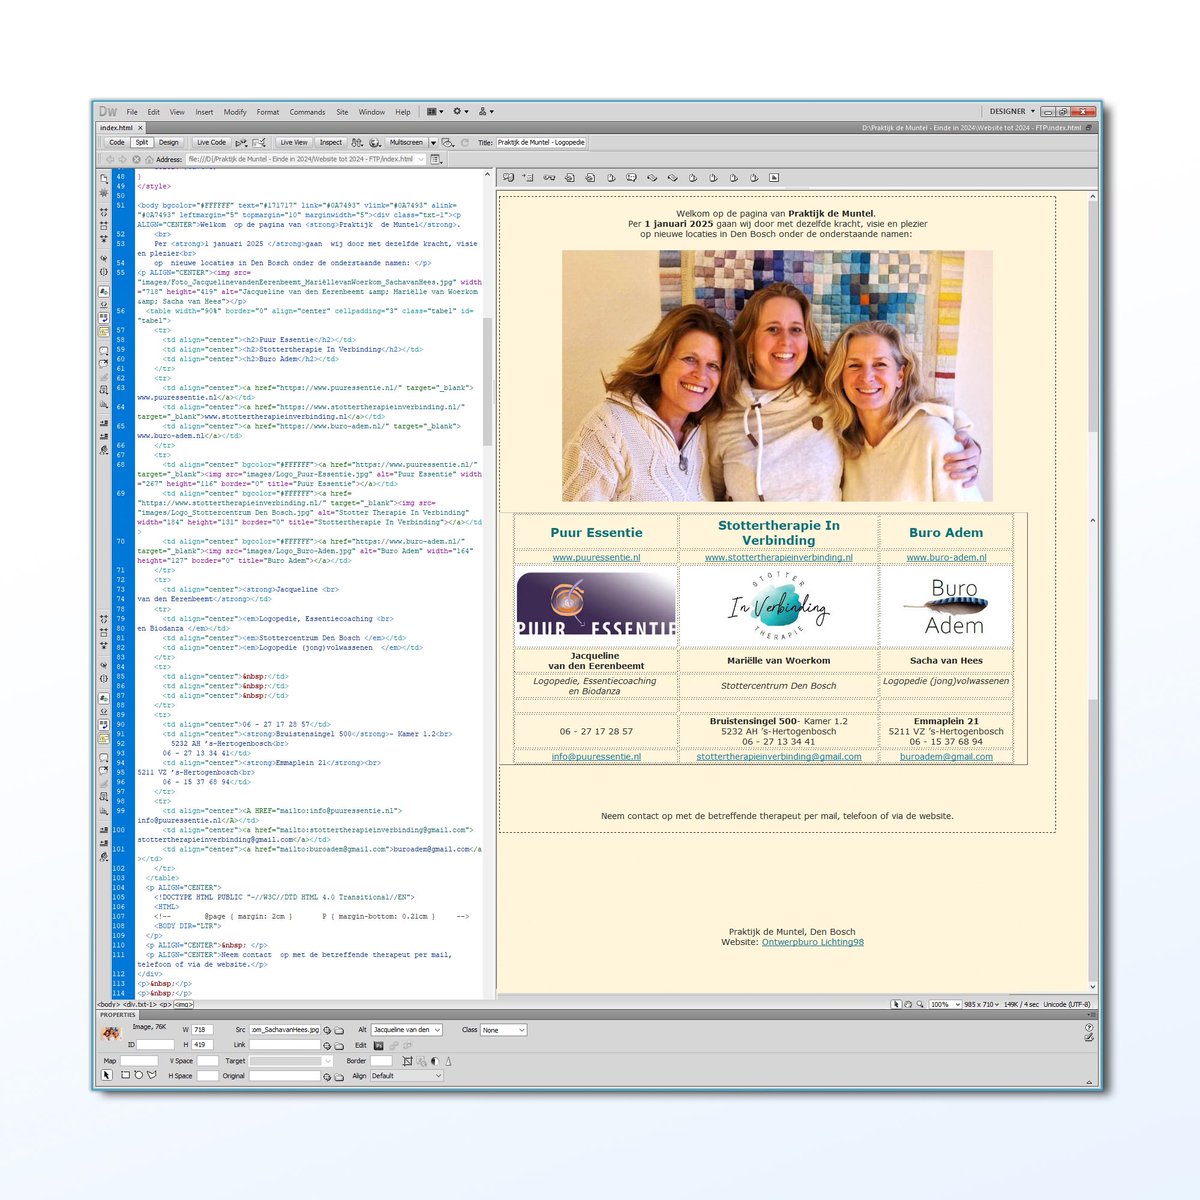Select the Polygon hotspot tool
Viewport: 1200px width, 1200px height.
pos(152,1075)
